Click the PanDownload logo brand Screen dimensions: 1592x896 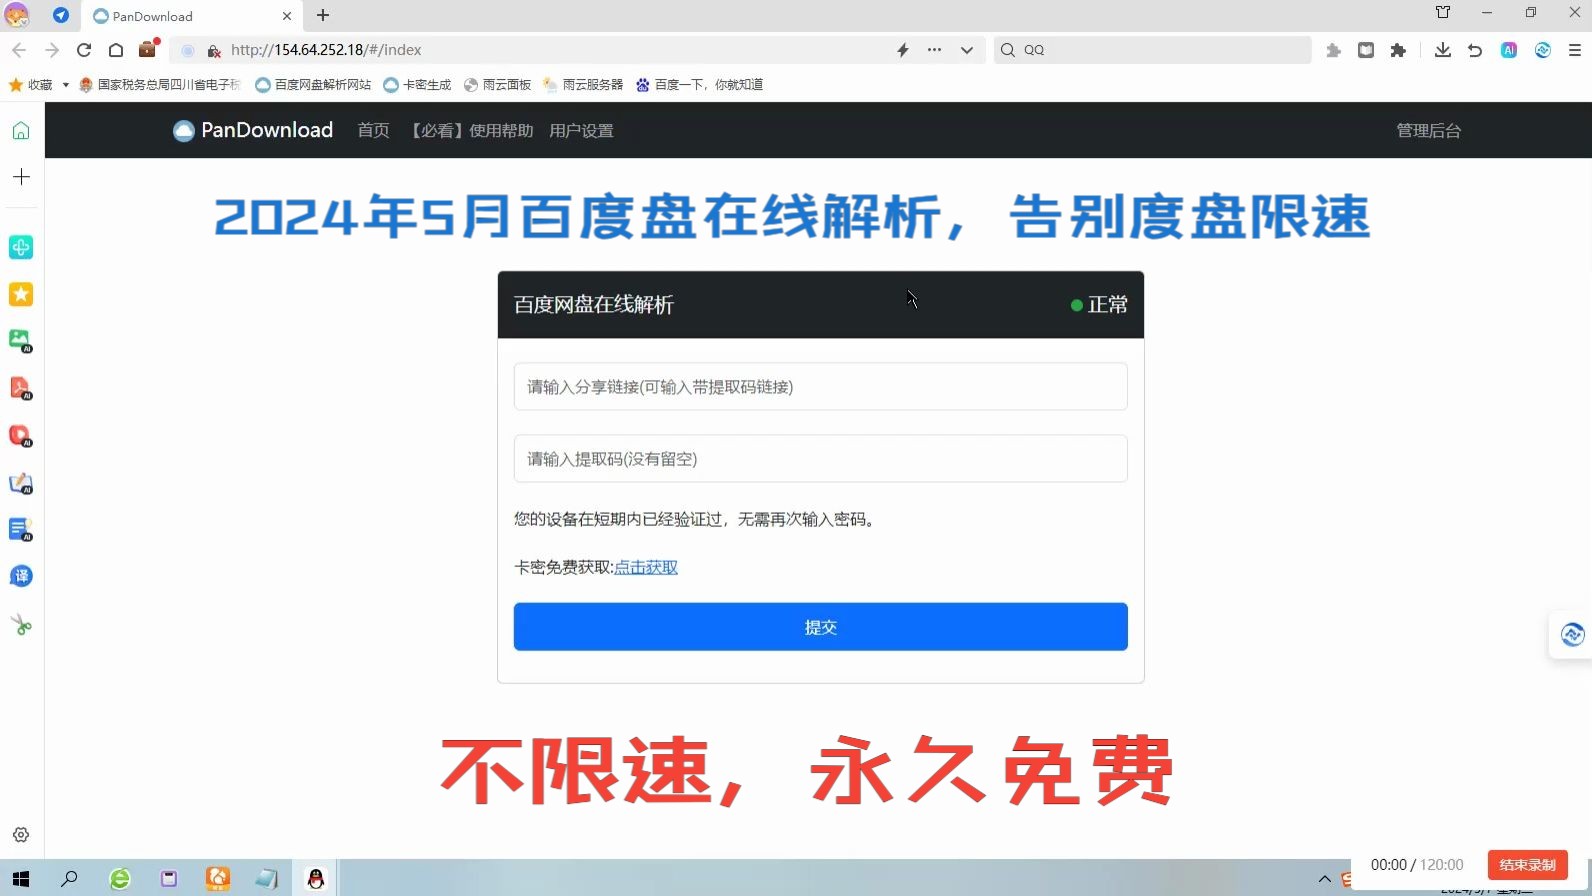253,130
